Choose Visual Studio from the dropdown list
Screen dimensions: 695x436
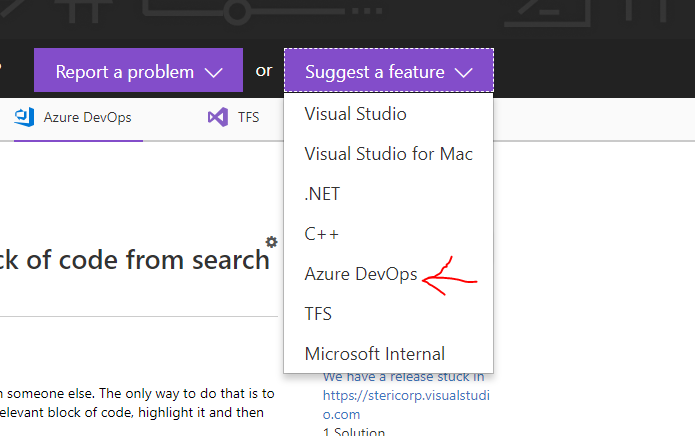[355, 114]
